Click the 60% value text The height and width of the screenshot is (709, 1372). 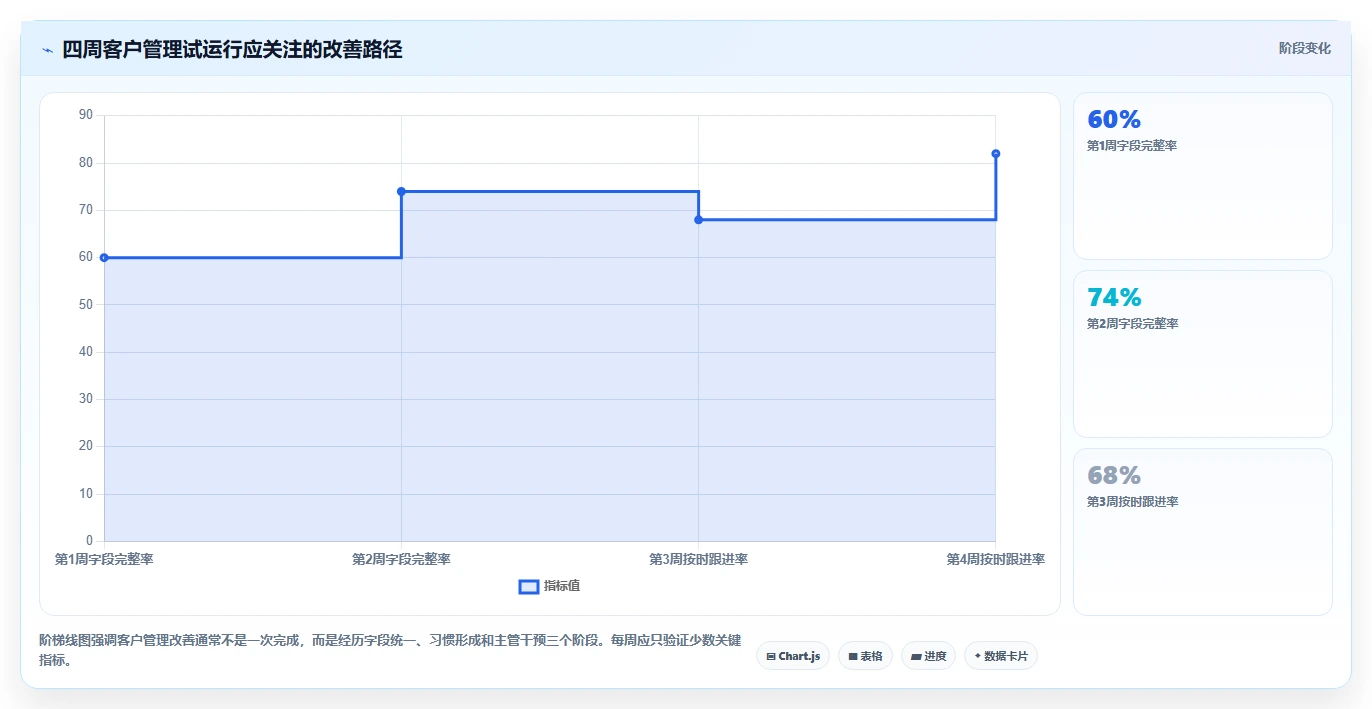coord(1114,119)
